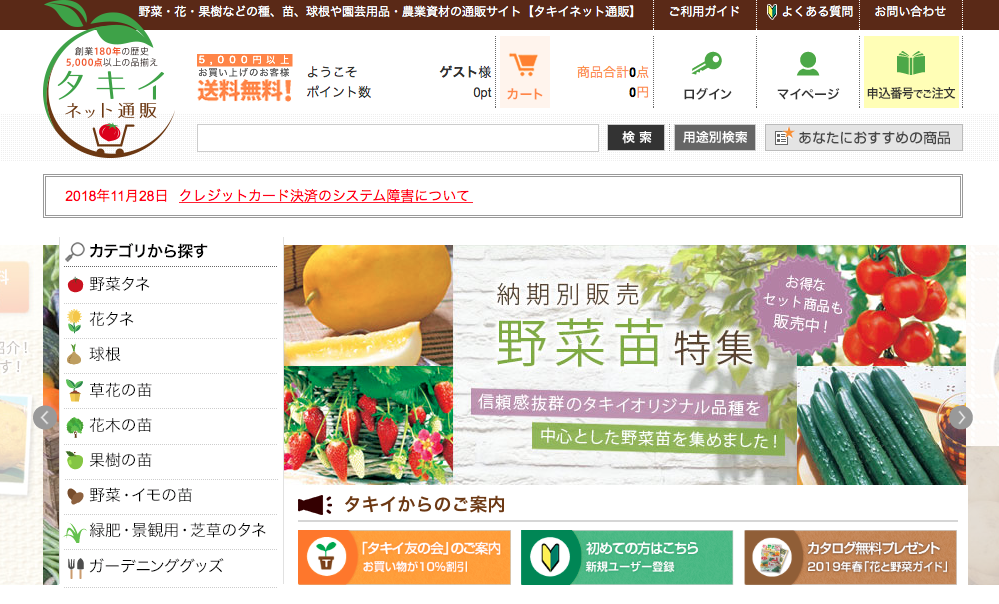Screen dimensions: 999x604
Task: Click the マイページ label
Action: [808, 94]
